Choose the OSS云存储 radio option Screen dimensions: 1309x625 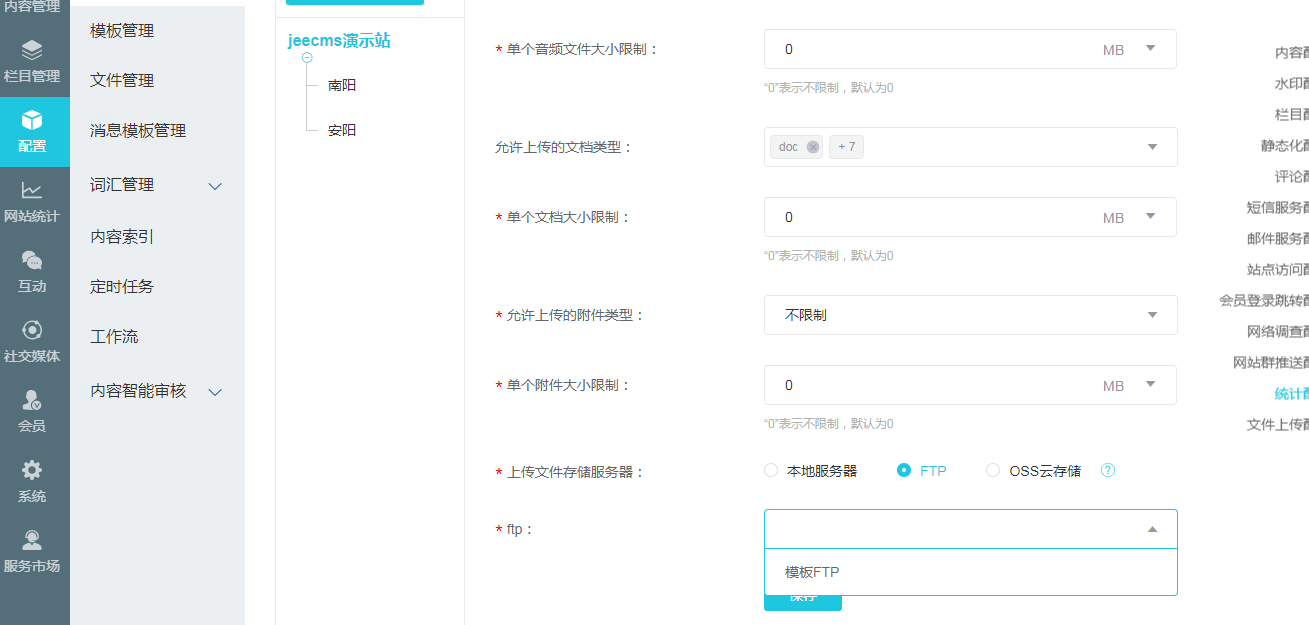(x=993, y=470)
